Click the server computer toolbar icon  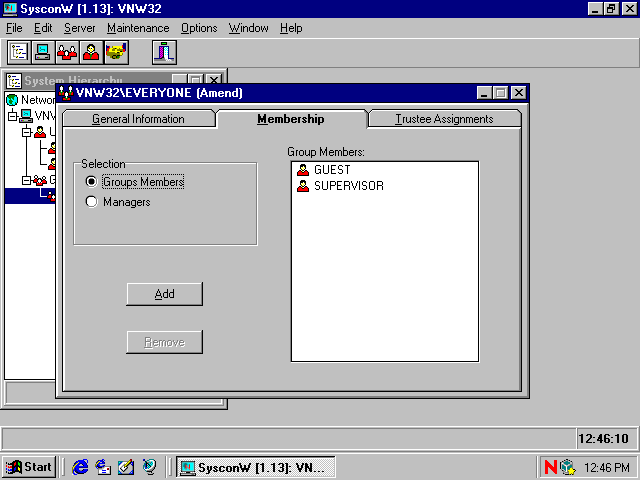point(43,52)
